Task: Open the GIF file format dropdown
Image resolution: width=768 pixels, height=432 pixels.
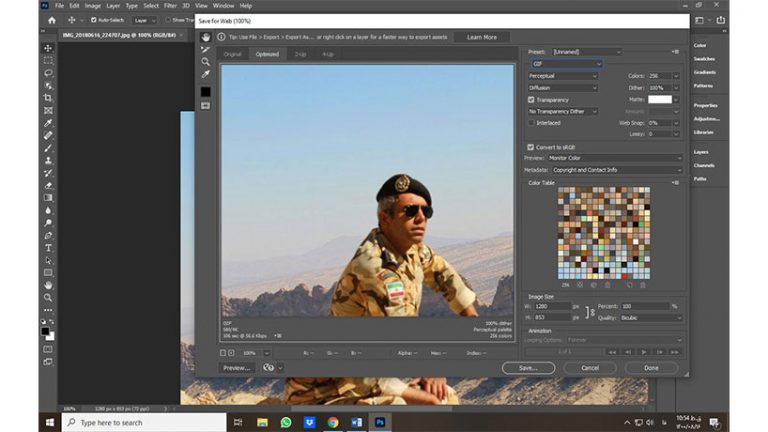Action: coord(567,64)
